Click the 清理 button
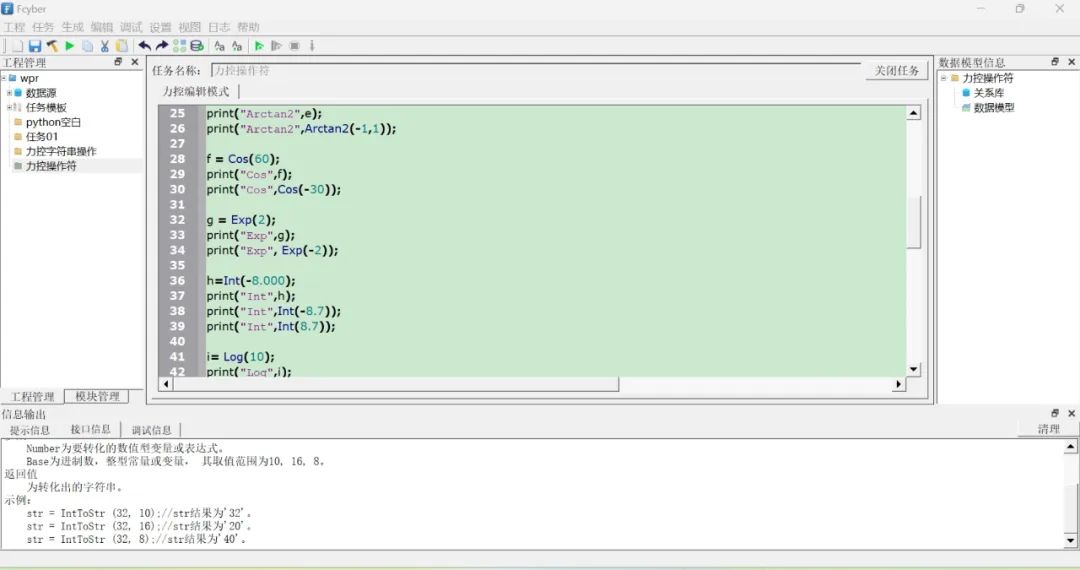 [1048, 430]
